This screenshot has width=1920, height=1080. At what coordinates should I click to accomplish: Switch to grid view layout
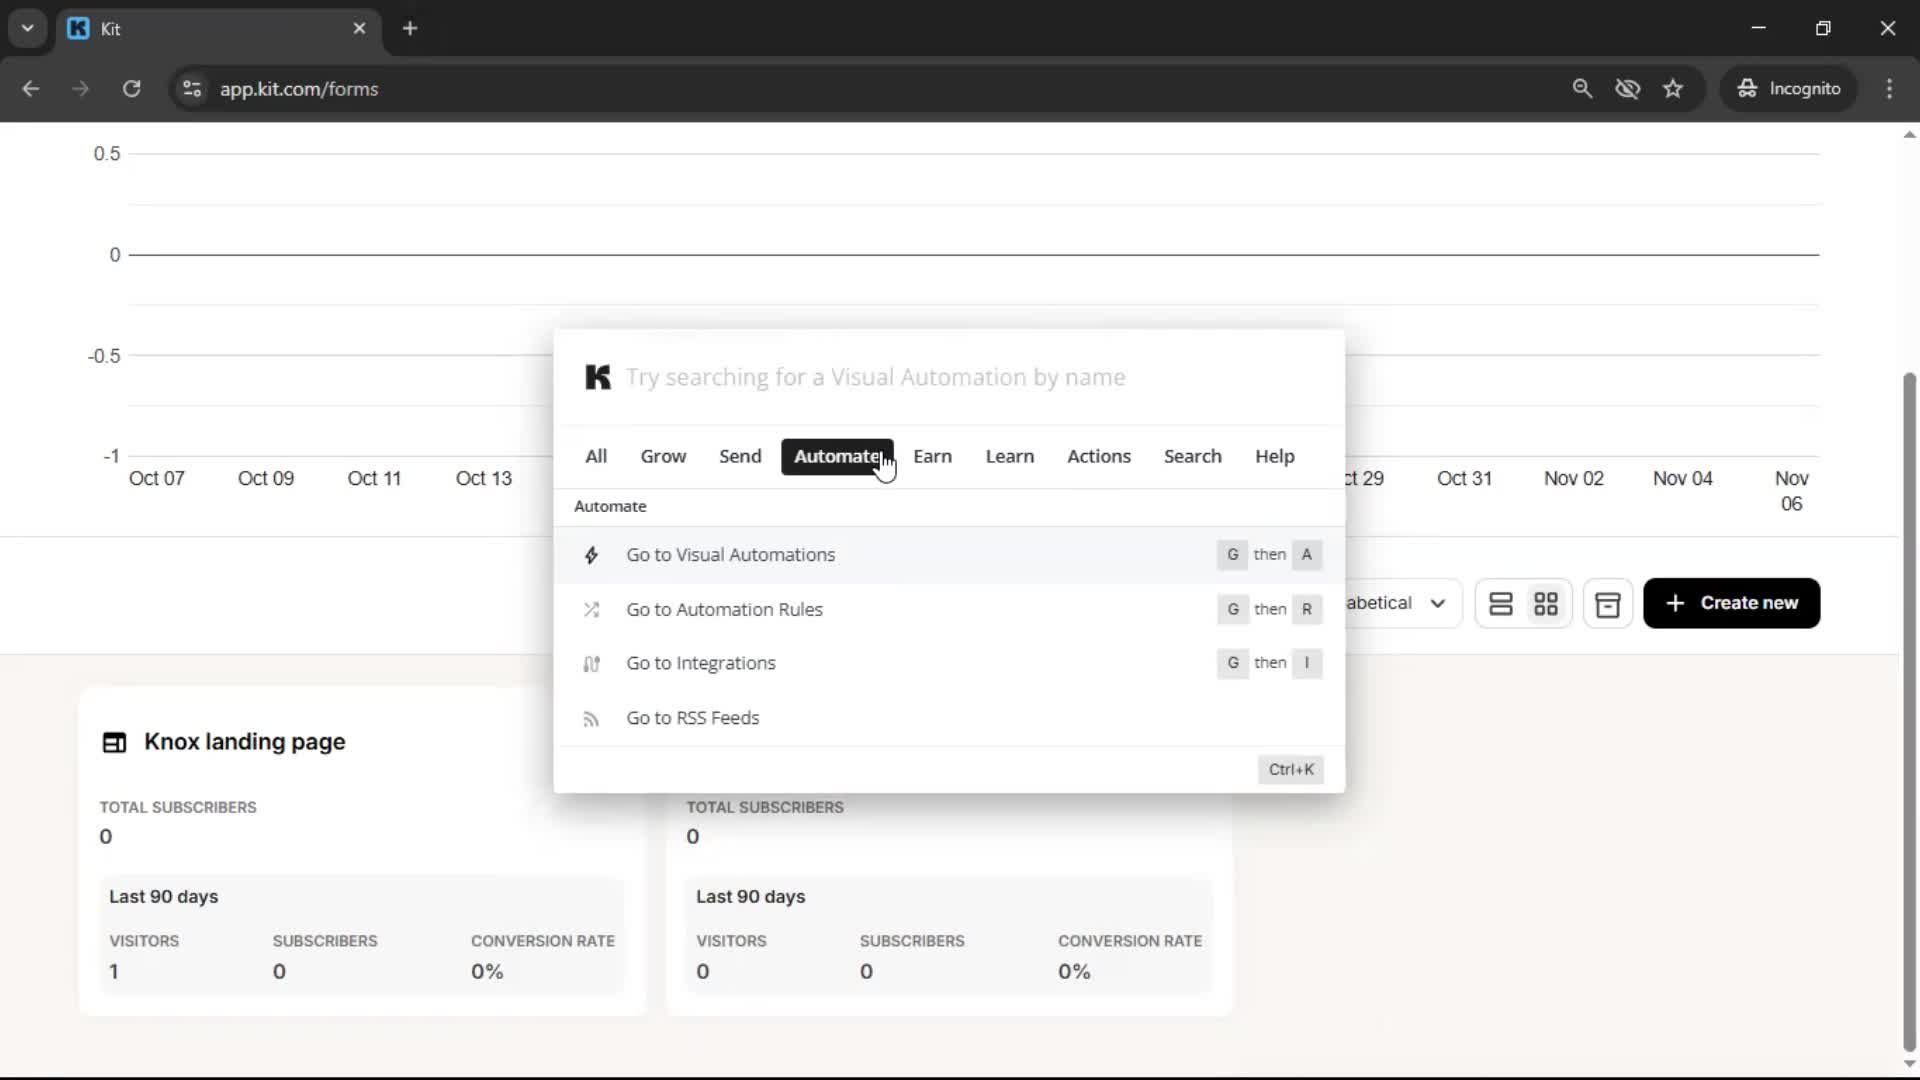pyautogui.click(x=1546, y=603)
